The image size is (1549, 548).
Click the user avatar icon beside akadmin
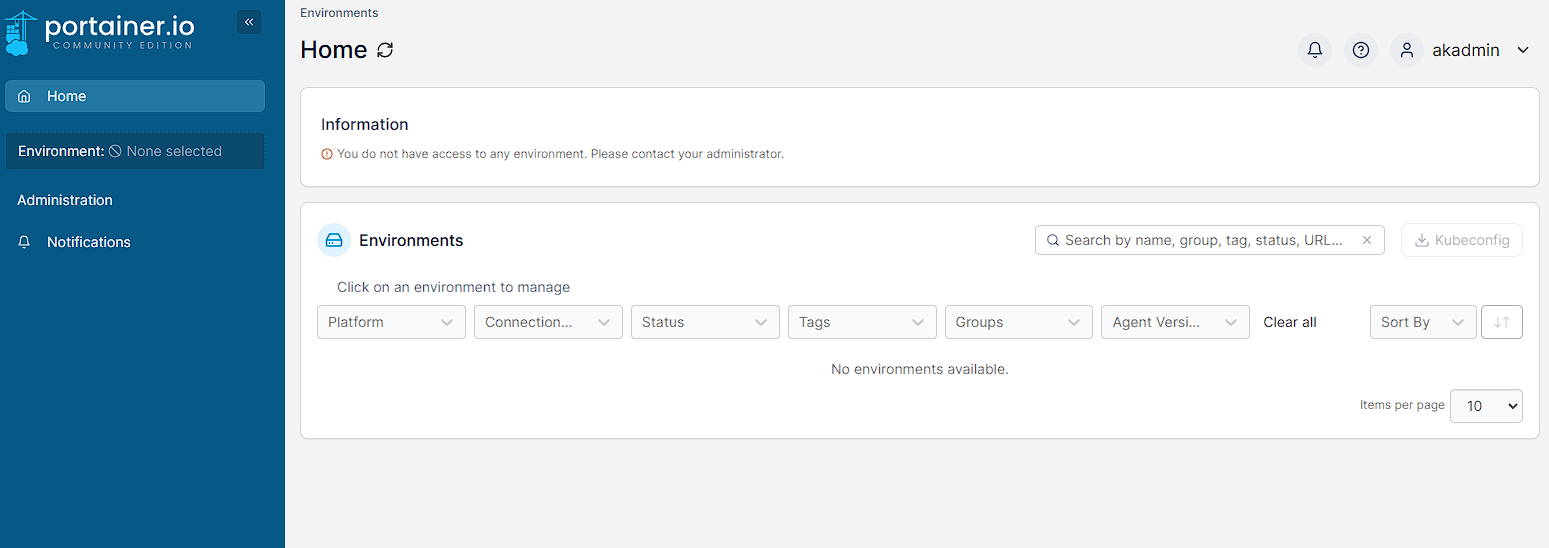click(1407, 50)
